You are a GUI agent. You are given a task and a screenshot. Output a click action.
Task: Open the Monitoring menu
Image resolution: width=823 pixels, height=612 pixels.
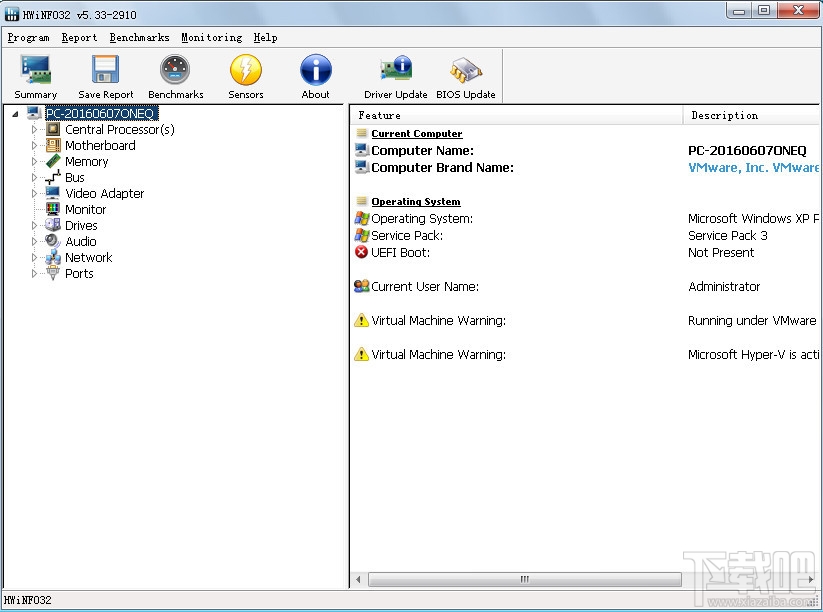click(x=212, y=38)
